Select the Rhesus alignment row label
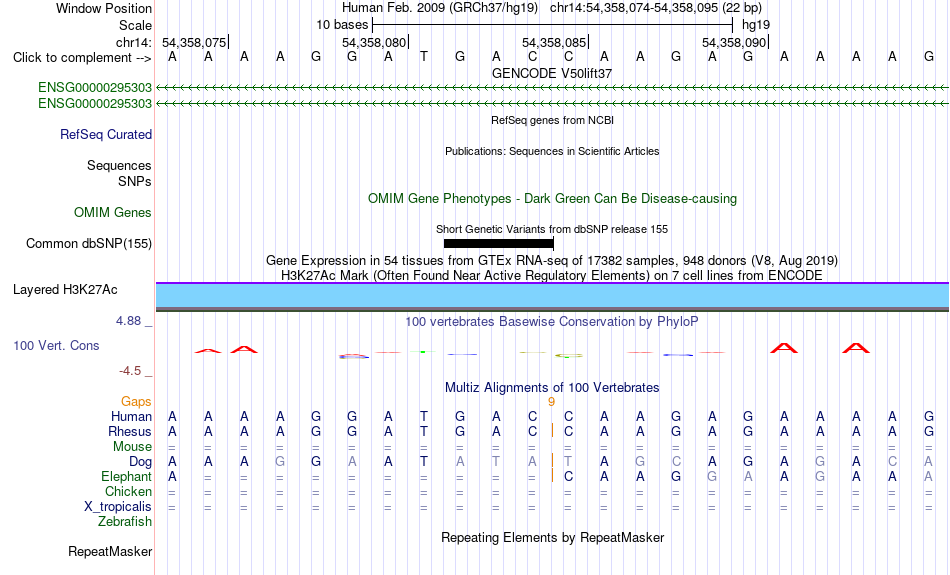Screen dimensions: 950x575 (x=130, y=432)
